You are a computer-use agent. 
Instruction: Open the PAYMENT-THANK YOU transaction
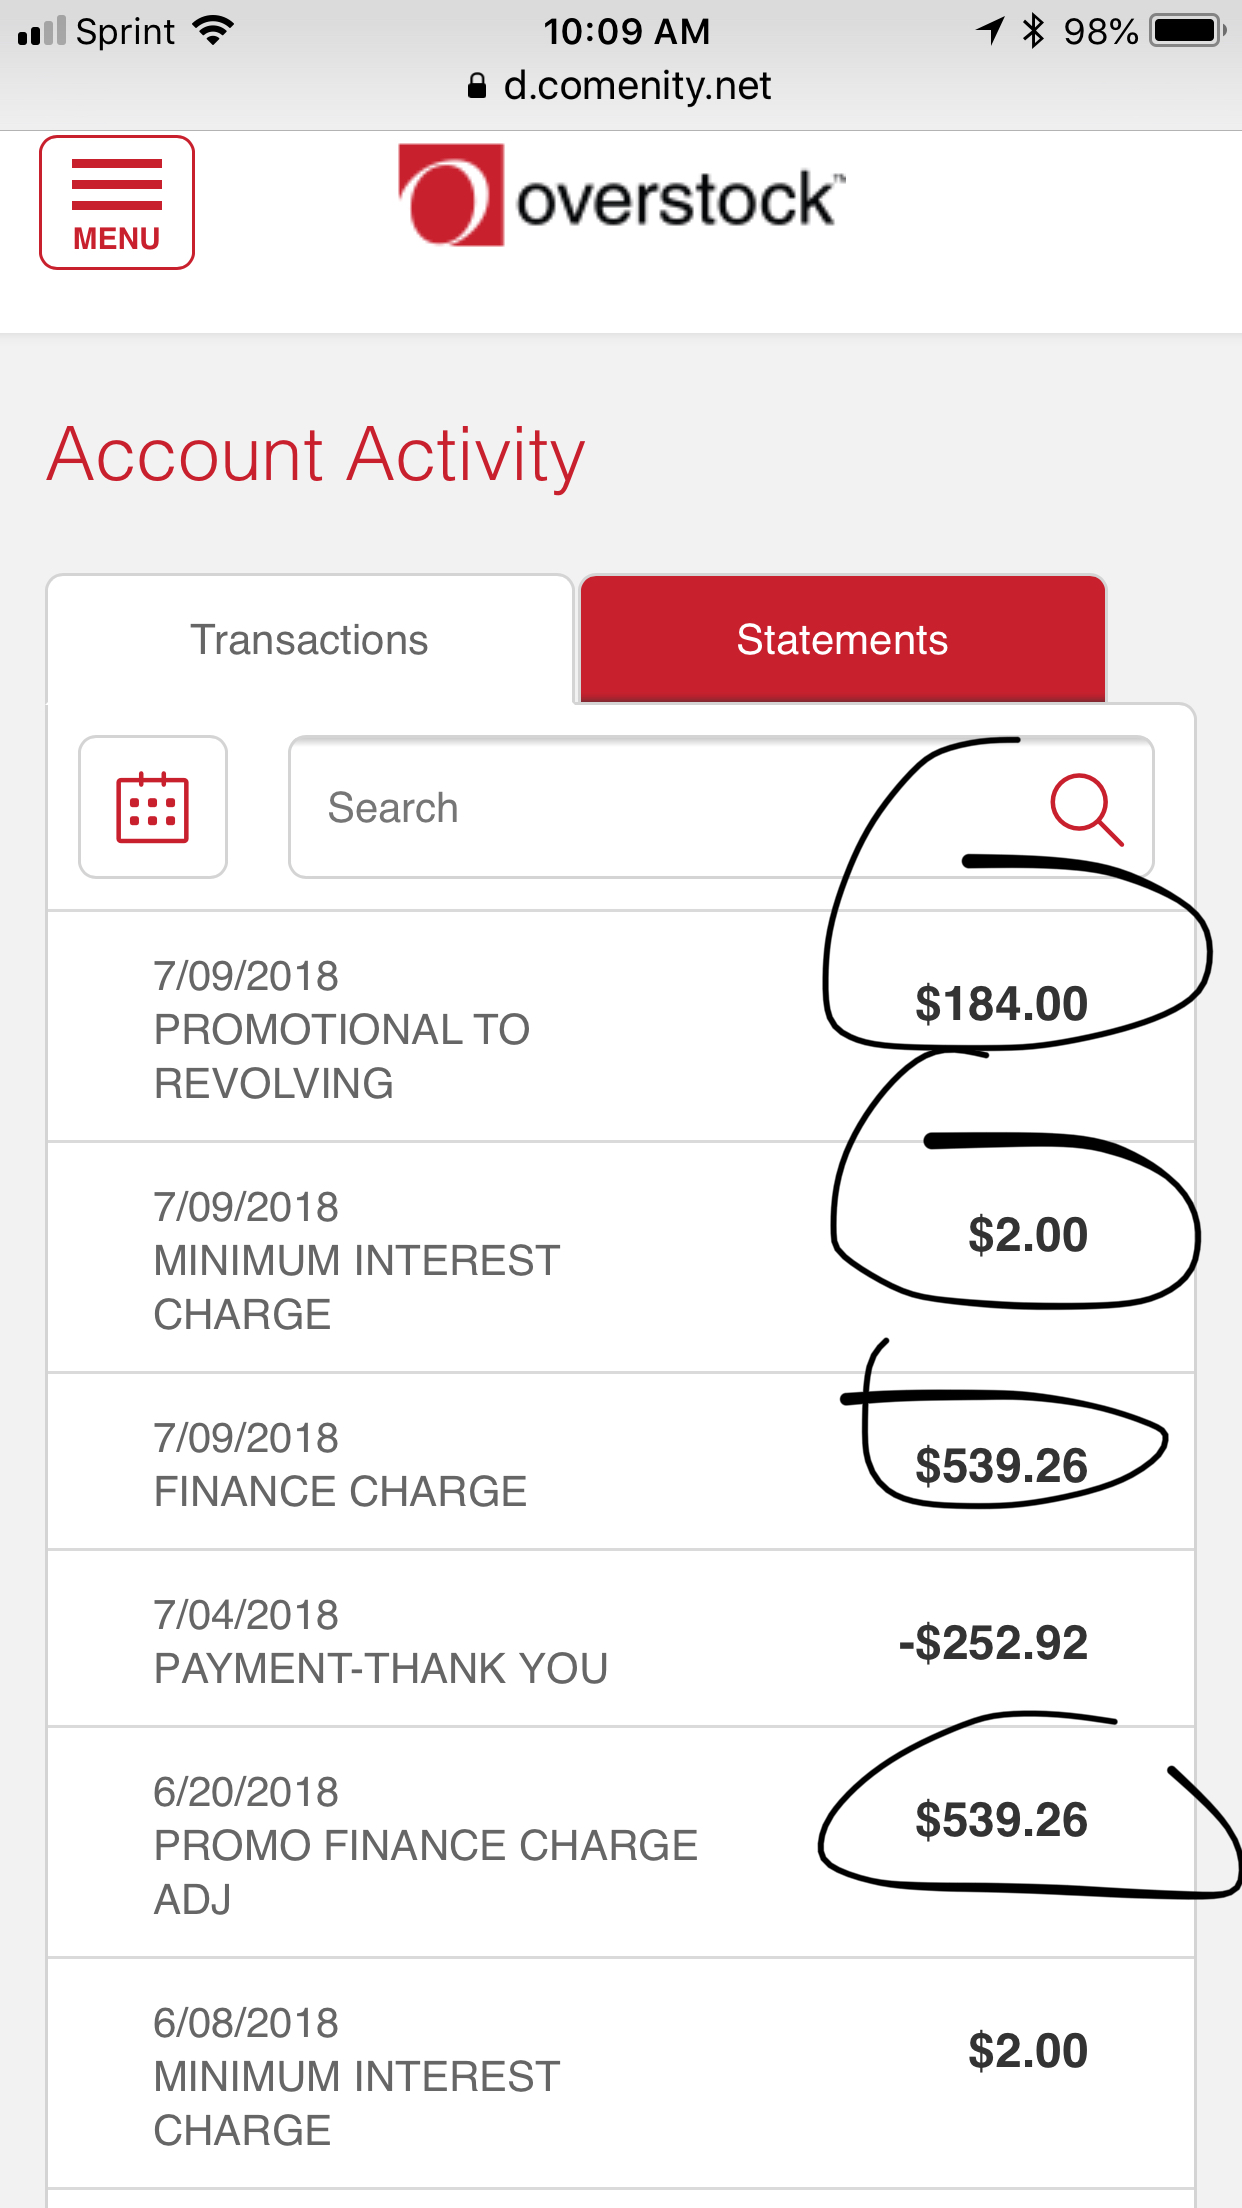[621, 1639]
